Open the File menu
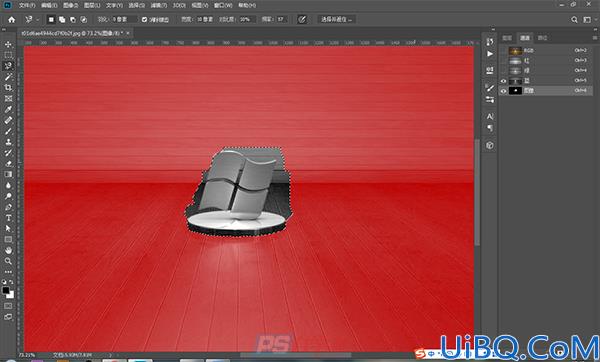600x362 pixels. tap(27, 5)
